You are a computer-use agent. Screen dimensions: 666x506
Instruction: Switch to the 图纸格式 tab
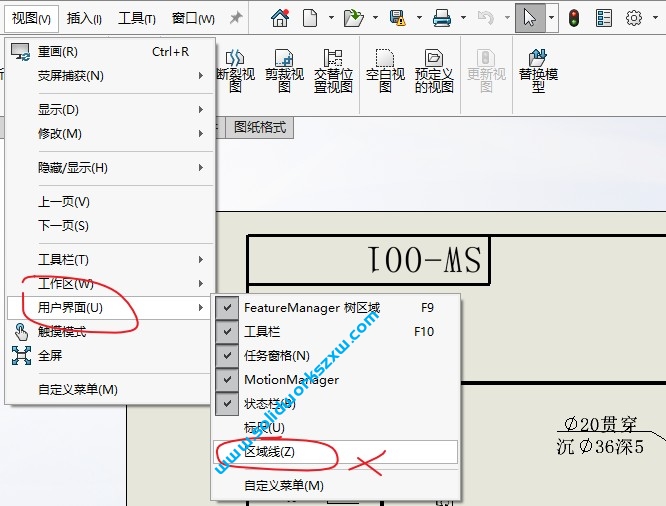tap(260, 127)
